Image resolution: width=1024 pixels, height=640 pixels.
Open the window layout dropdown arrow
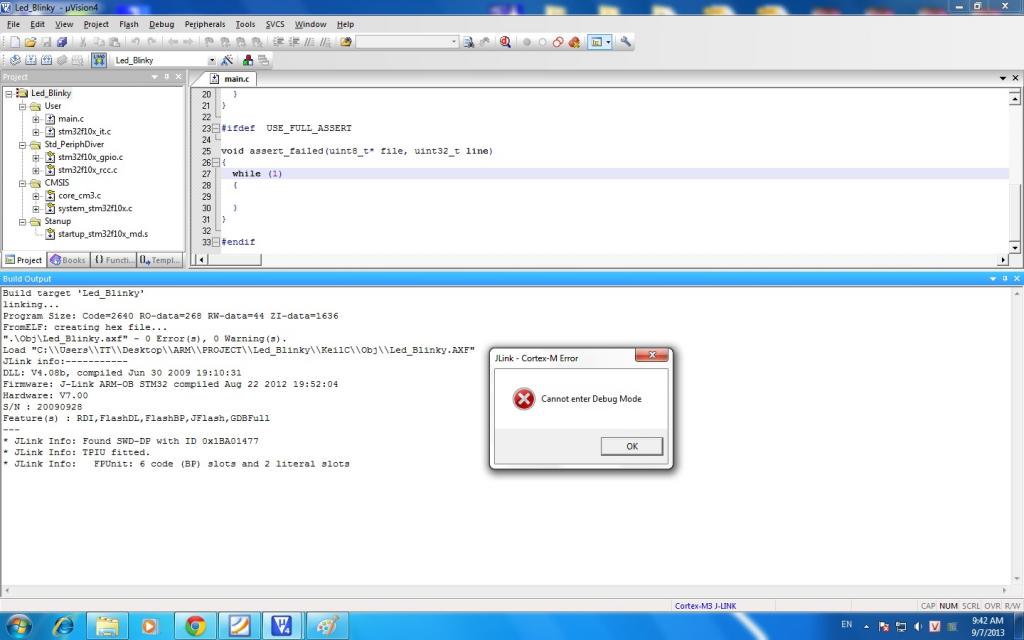pyautogui.click(x=608, y=42)
